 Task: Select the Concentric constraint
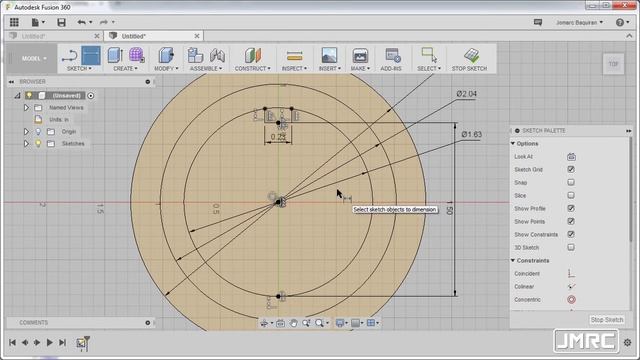(571, 300)
